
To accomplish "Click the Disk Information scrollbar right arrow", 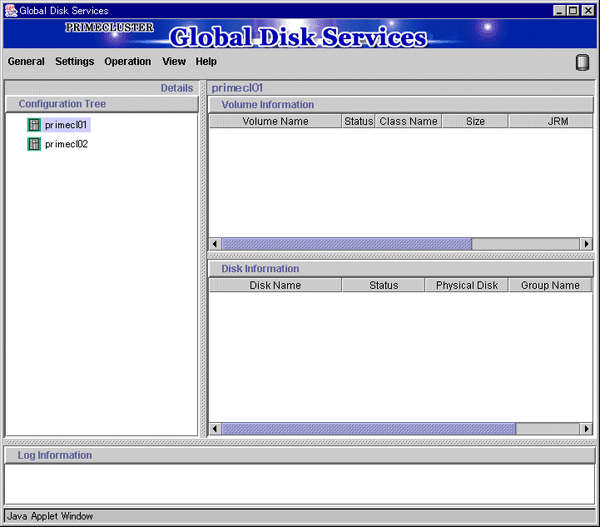I will (x=586, y=429).
